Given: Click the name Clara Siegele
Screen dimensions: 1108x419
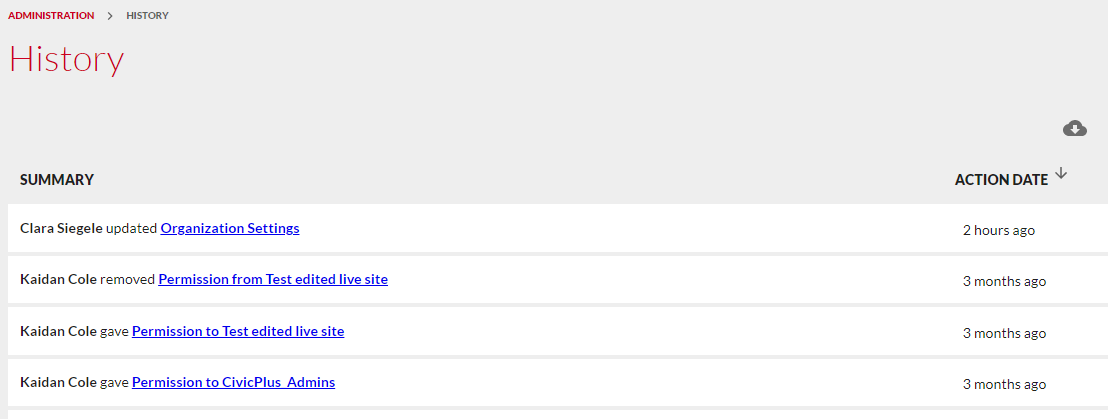Looking at the screenshot, I should [61, 228].
